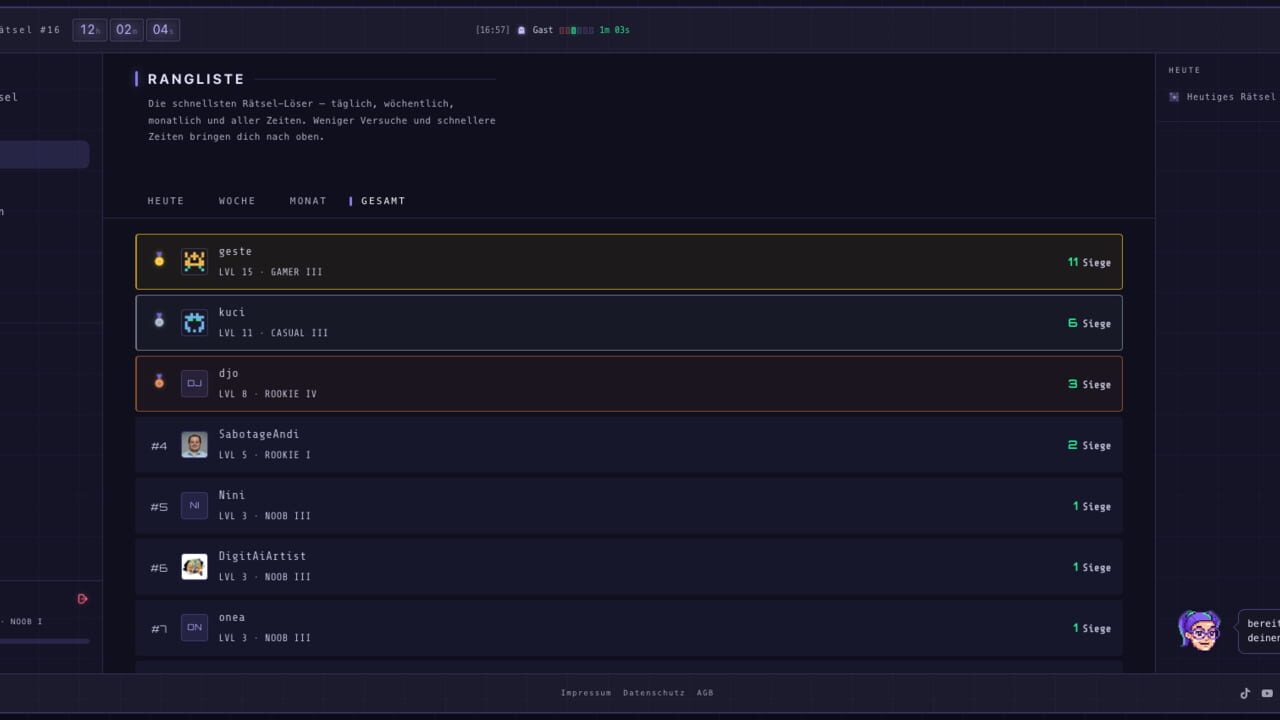The image size is (1280, 720).
Task: Open the AGB footer link
Action: click(x=705, y=693)
